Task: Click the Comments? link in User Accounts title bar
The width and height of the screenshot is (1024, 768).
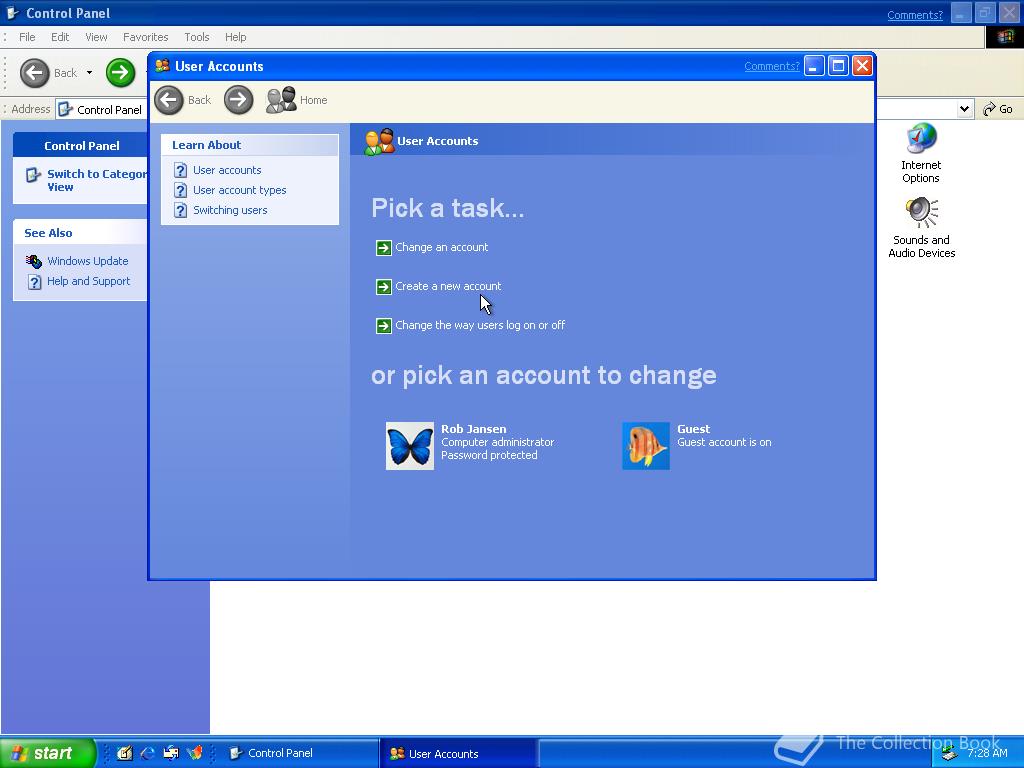Action: pyautogui.click(x=771, y=66)
